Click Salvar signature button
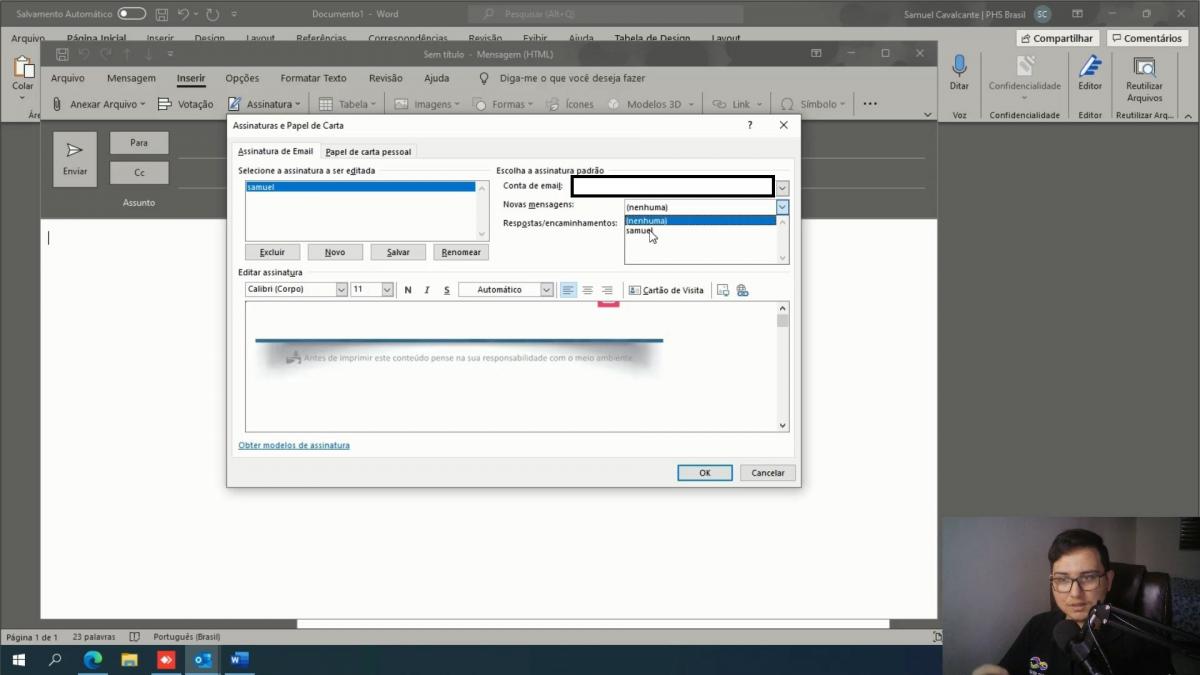Screen dimensions: 1200x675 pos(398,252)
